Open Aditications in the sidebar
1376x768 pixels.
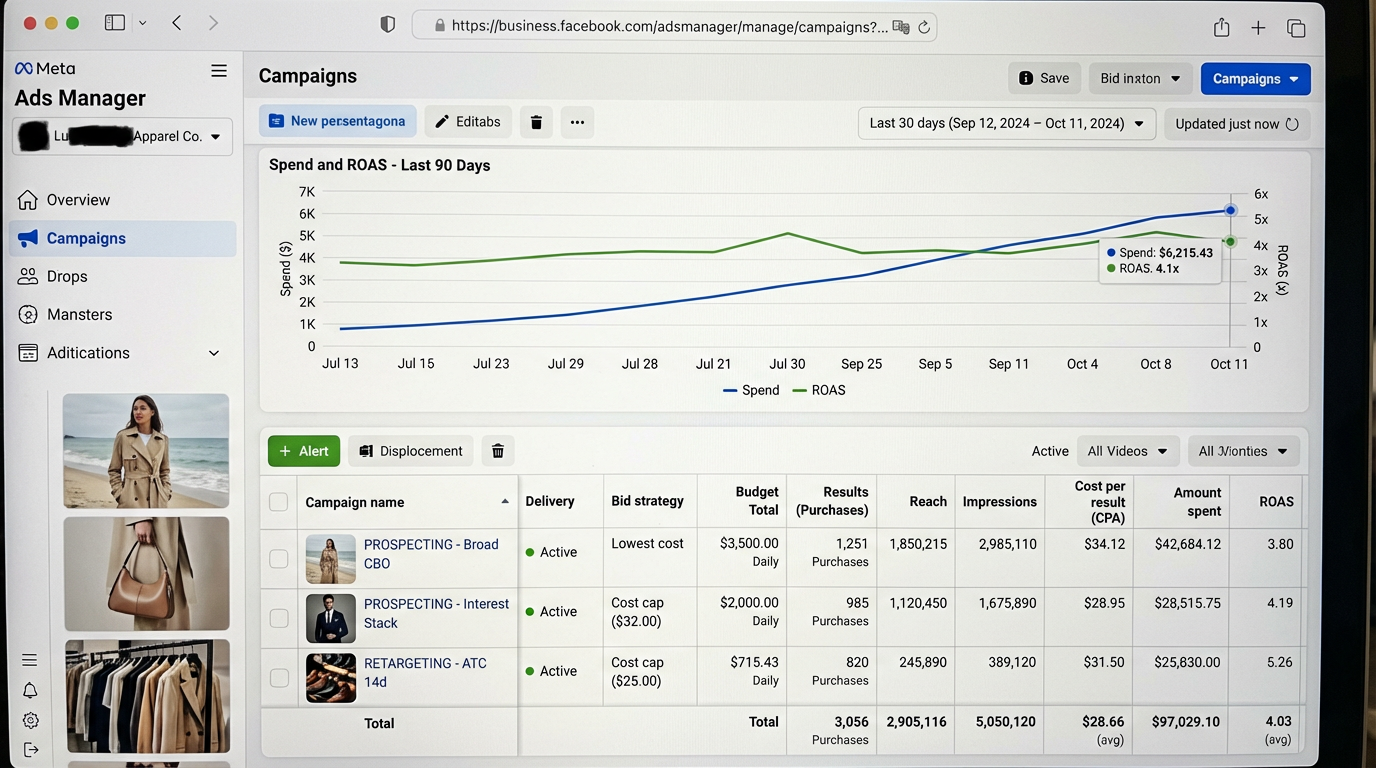tap(122, 353)
